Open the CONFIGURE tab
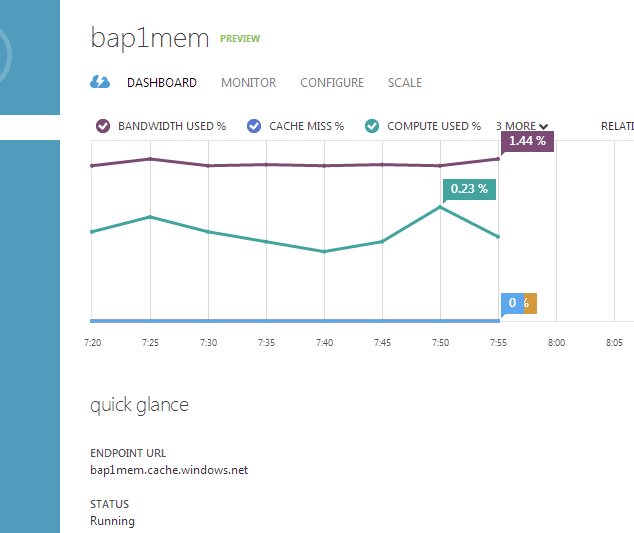The height and width of the screenshot is (533, 634). [x=332, y=82]
